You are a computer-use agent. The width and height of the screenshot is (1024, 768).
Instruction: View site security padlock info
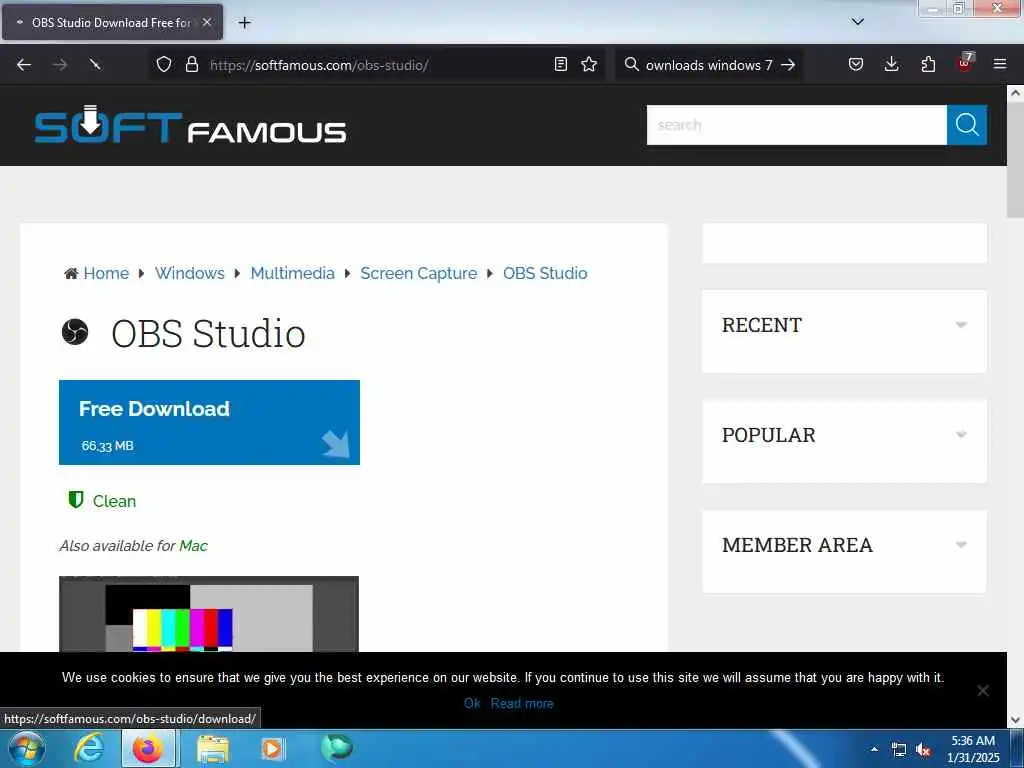(191, 64)
